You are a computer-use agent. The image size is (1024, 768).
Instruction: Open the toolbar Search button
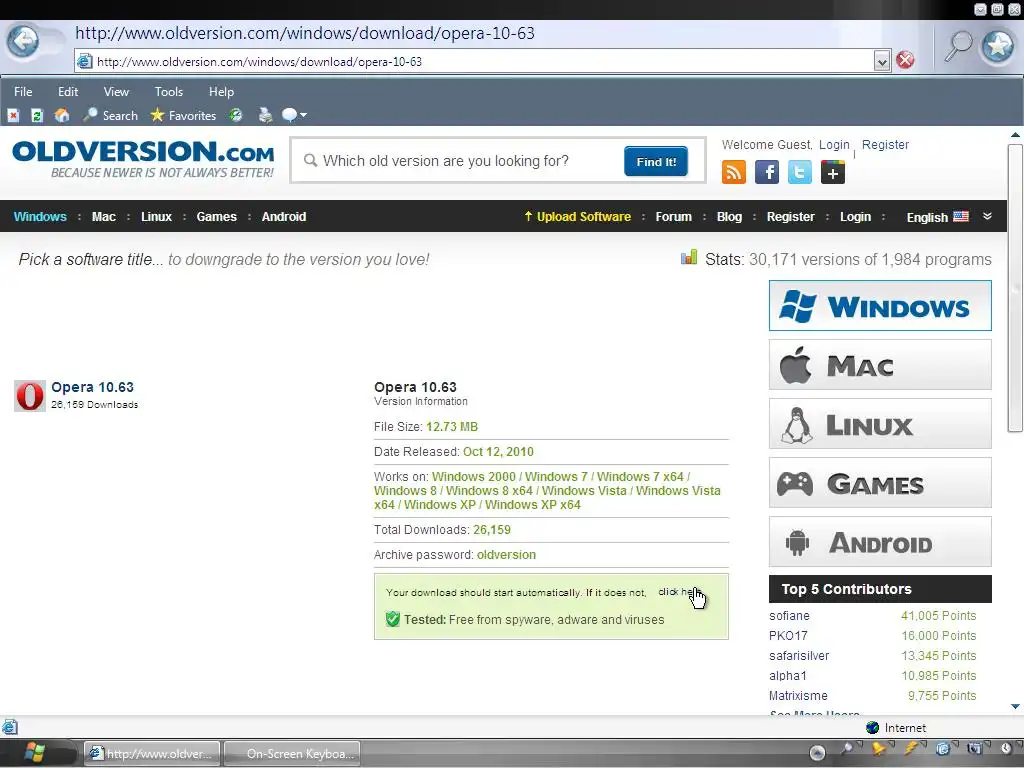[x=110, y=116]
